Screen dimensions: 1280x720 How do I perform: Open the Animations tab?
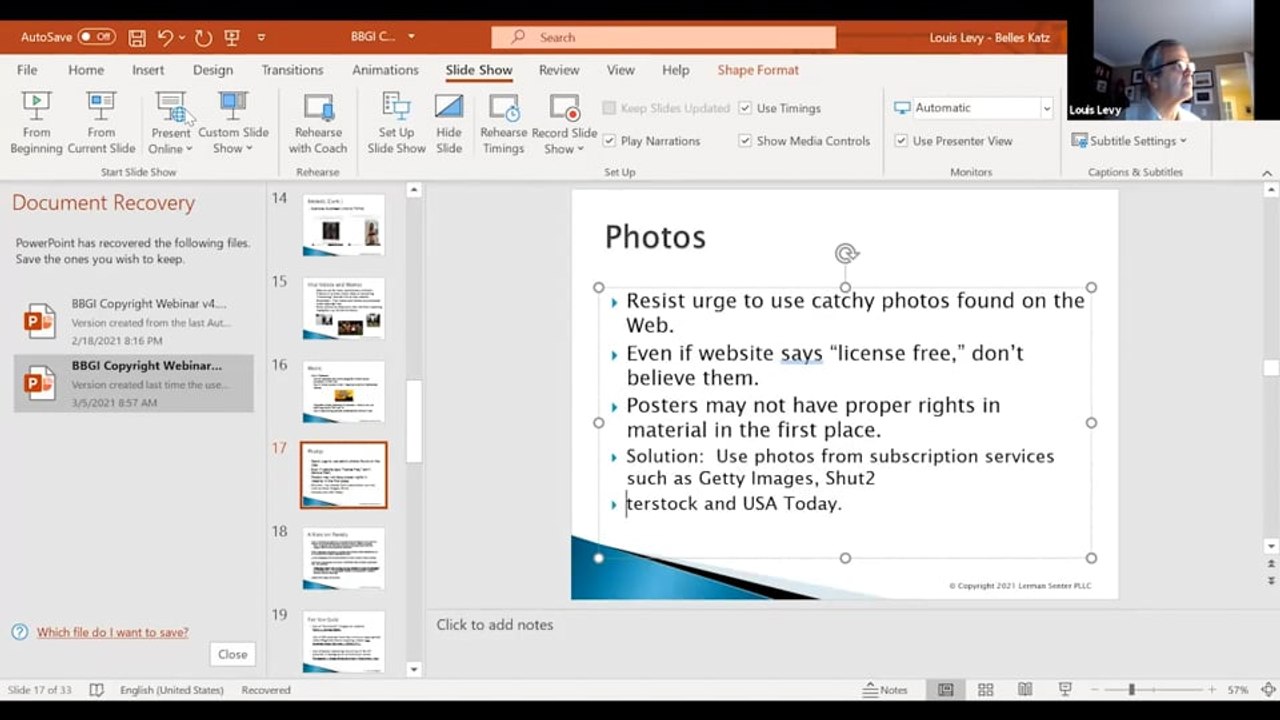[385, 70]
